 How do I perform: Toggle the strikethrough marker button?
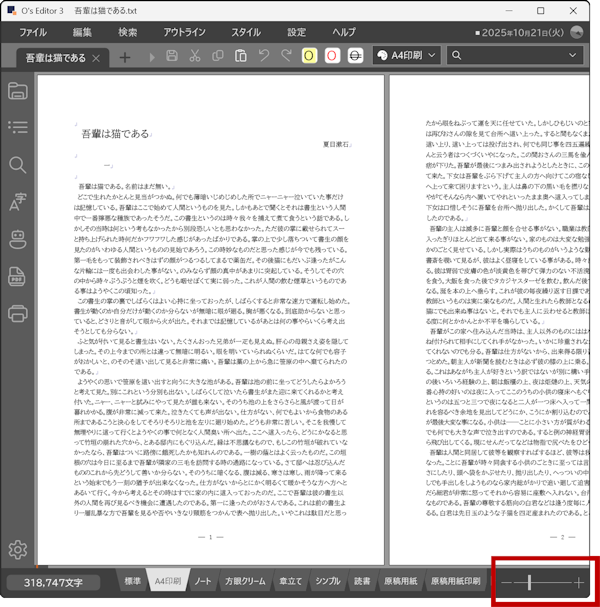[x=355, y=57]
